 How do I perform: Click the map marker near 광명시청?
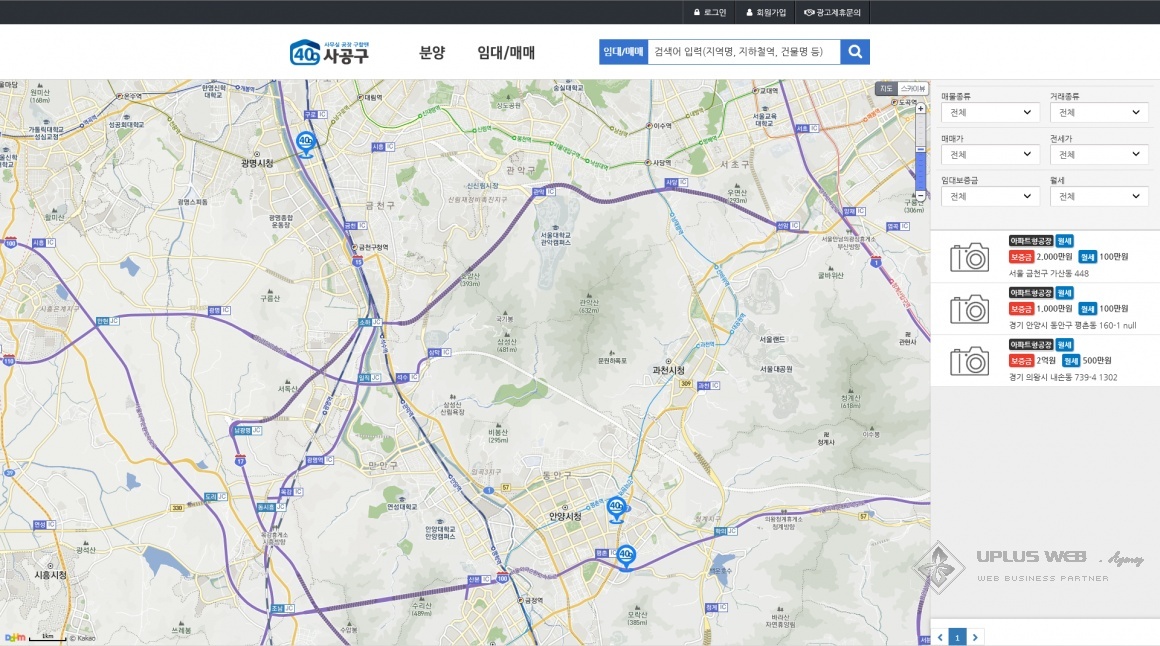coord(305,144)
